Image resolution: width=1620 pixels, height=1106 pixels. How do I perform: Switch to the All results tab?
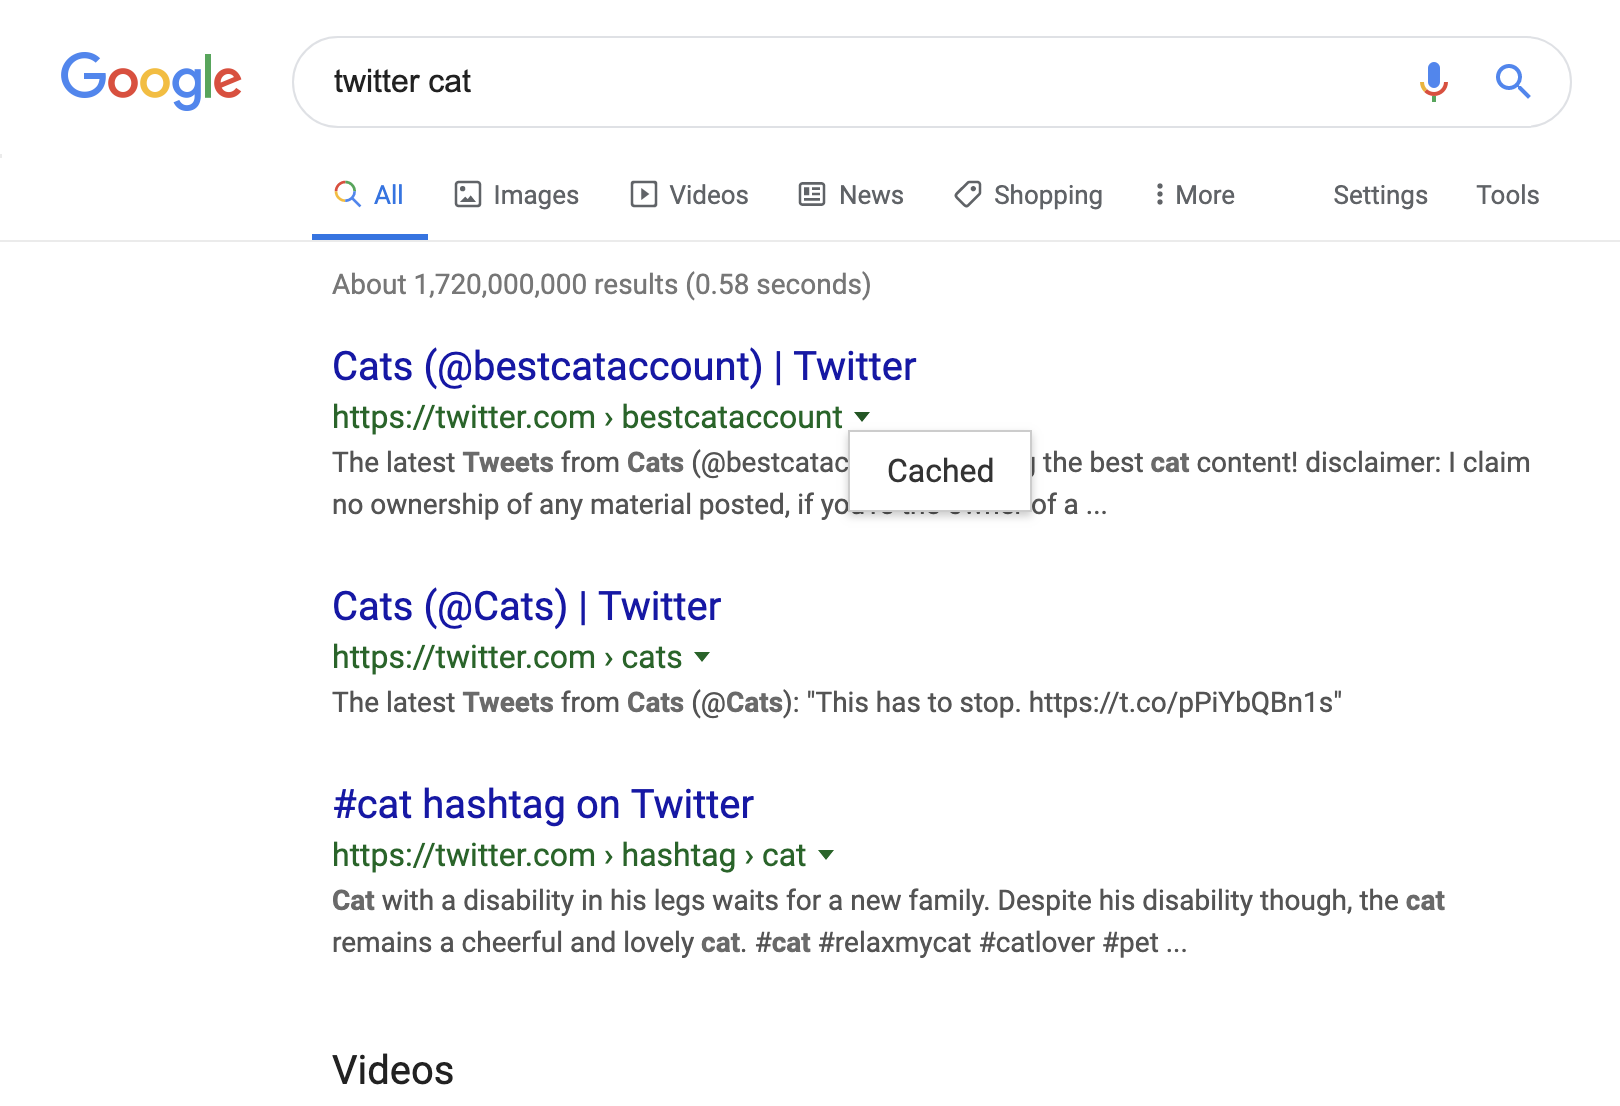[x=370, y=195]
